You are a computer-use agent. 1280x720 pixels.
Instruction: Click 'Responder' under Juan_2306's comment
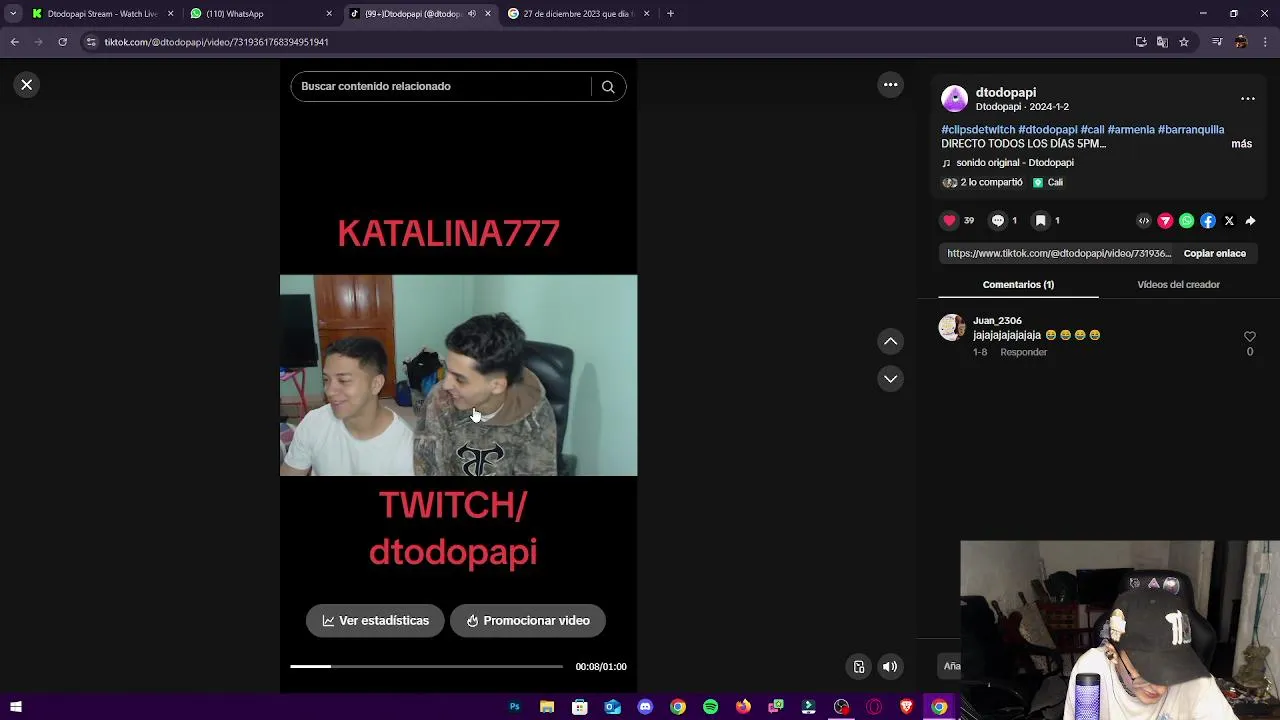point(1023,352)
